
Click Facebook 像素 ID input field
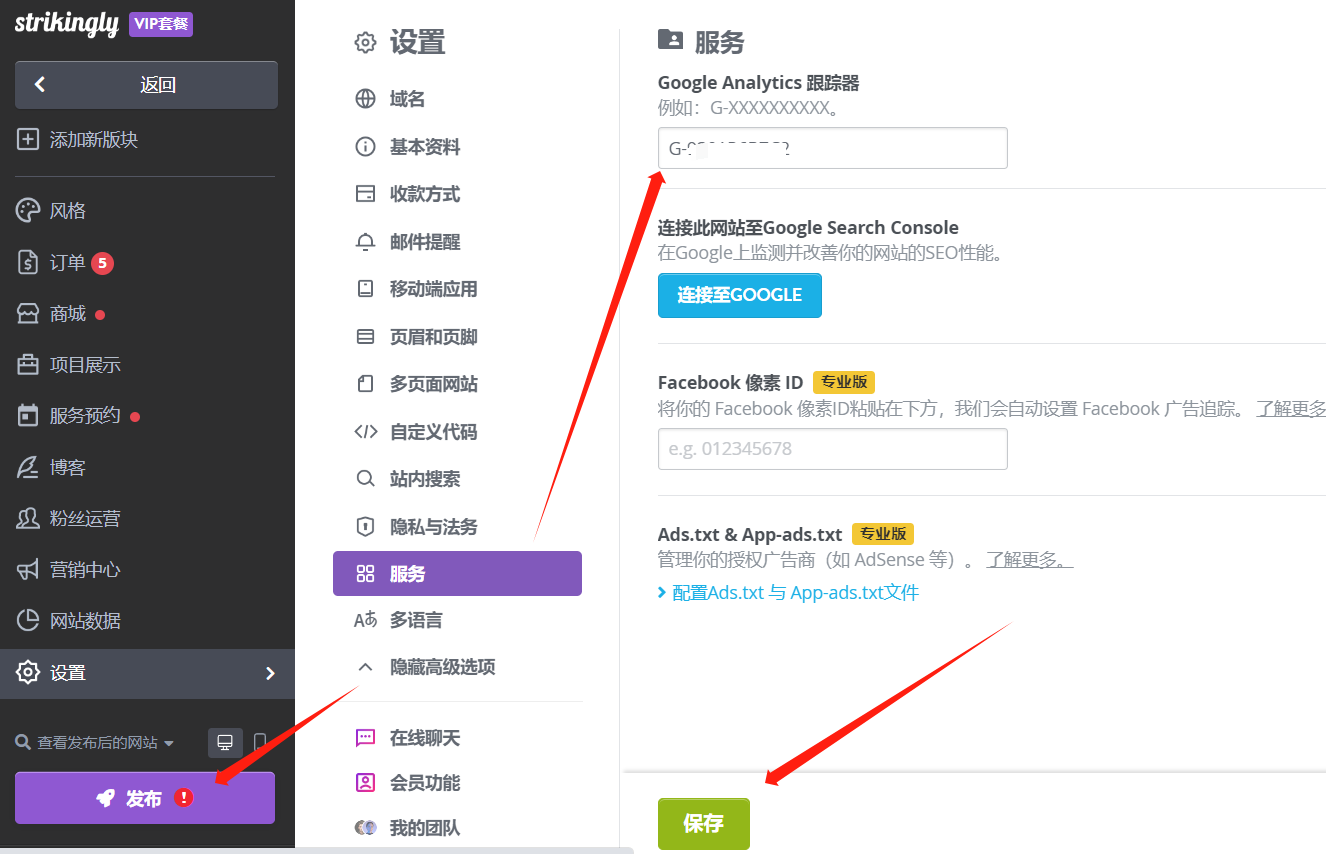(833, 449)
